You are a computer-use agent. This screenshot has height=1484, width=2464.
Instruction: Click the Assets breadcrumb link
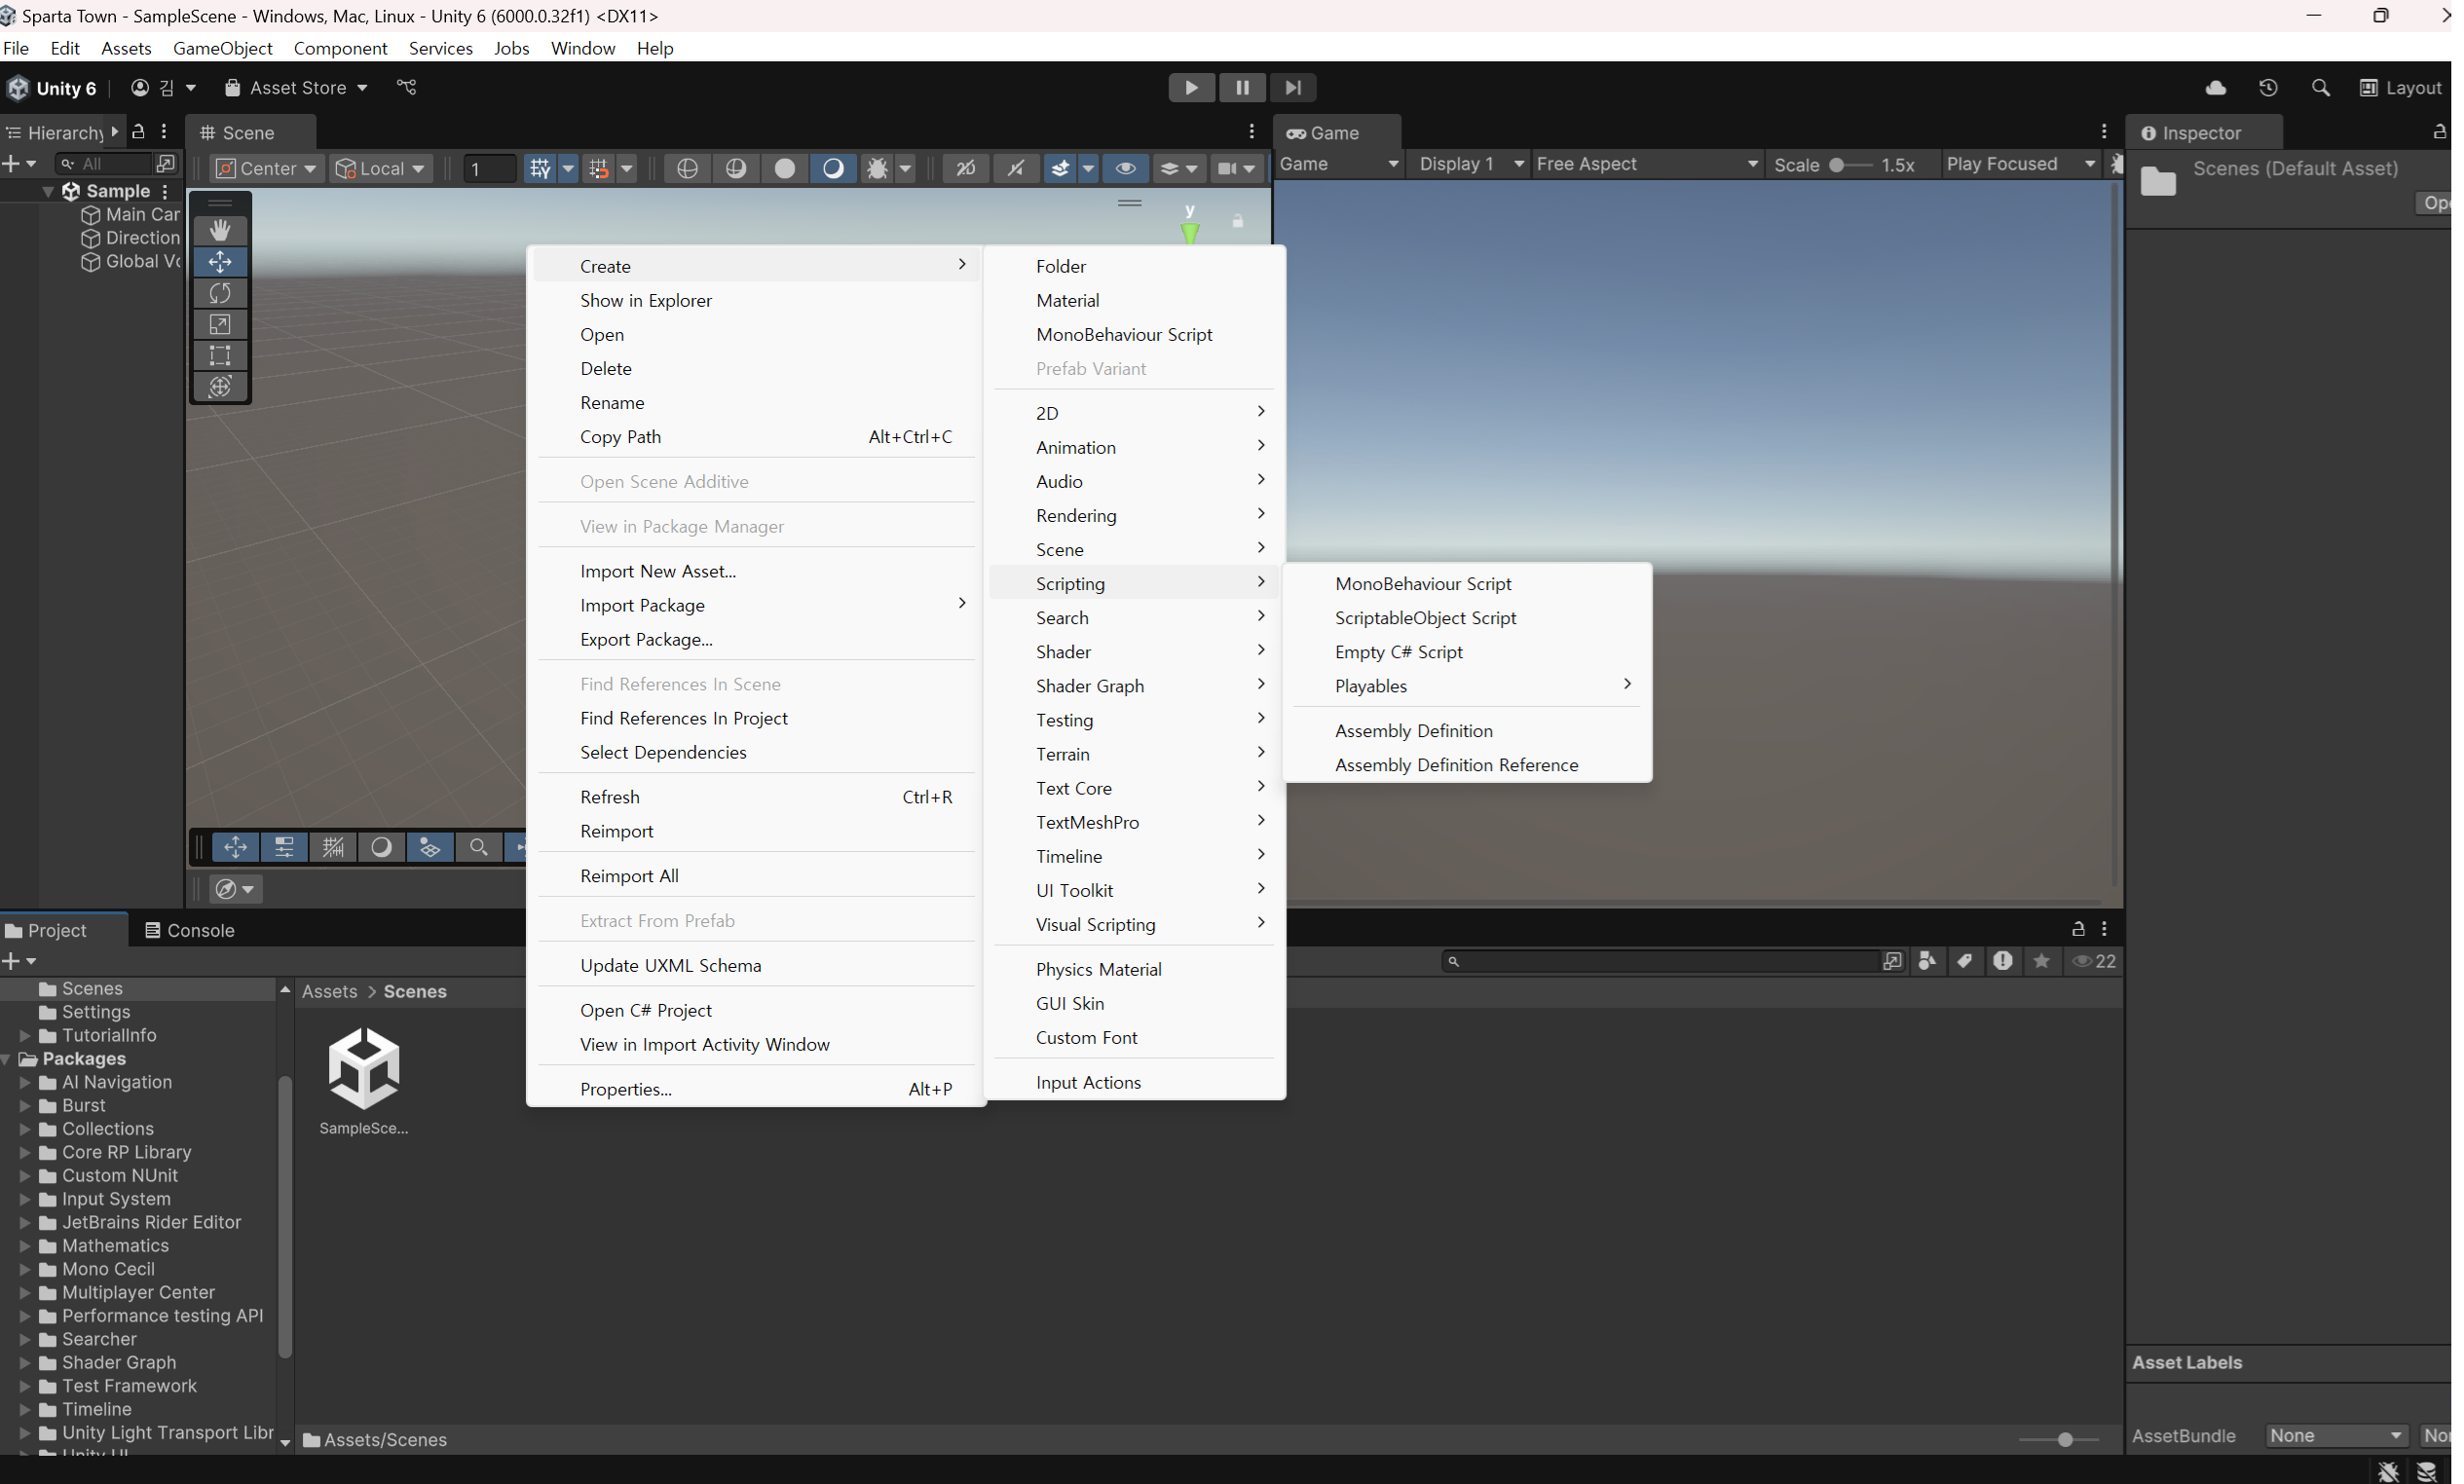pyautogui.click(x=330, y=992)
